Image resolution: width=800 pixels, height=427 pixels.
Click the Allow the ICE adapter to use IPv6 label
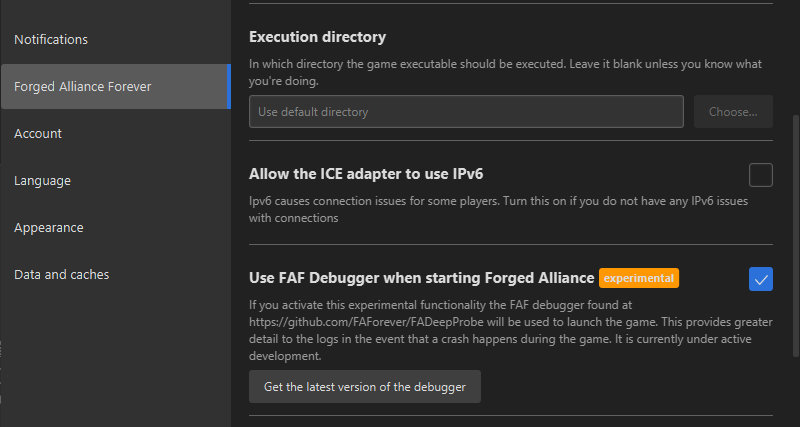click(366, 174)
